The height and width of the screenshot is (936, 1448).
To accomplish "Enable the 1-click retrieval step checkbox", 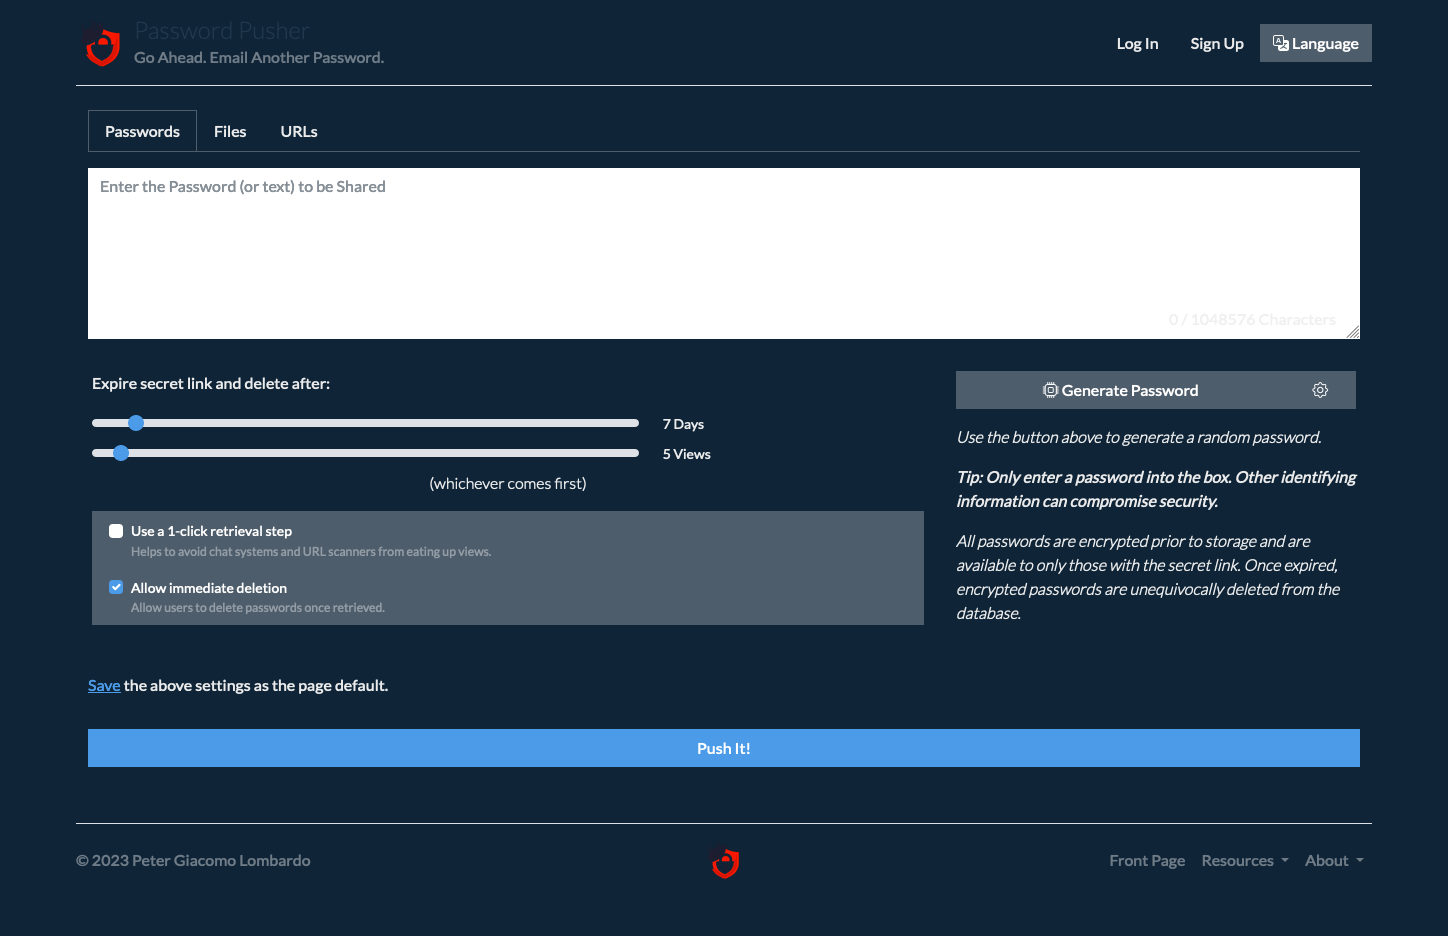I will [116, 530].
